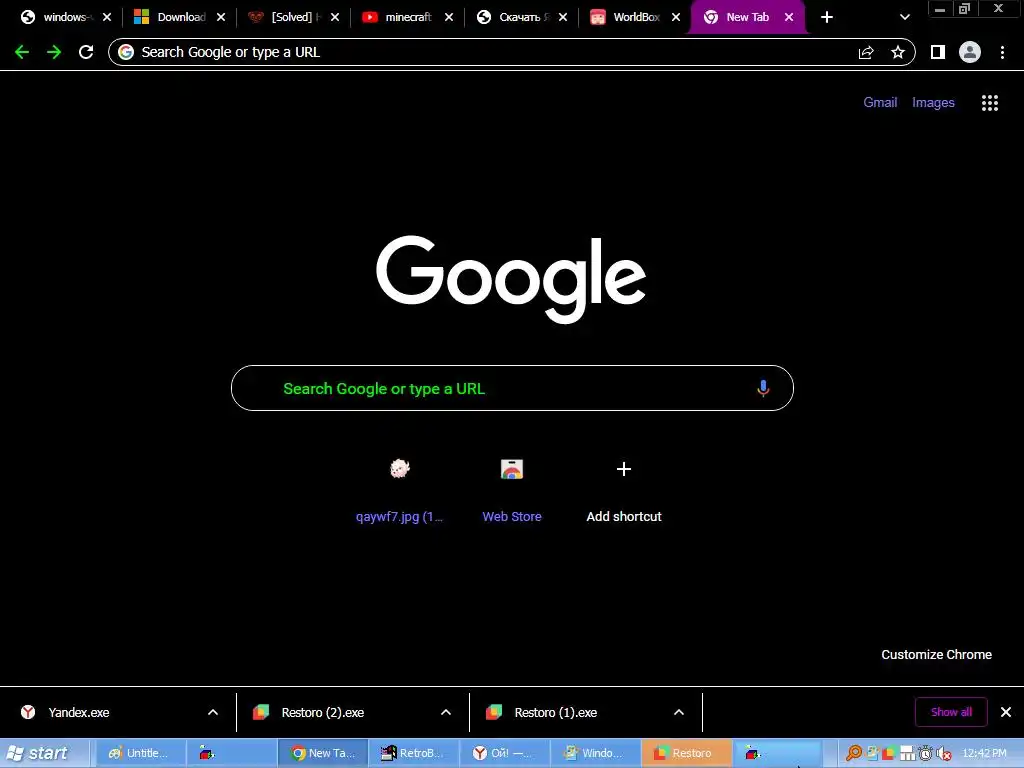Share this page from the address bar
The width and height of the screenshot is (1024, 768).
(866, 52)
